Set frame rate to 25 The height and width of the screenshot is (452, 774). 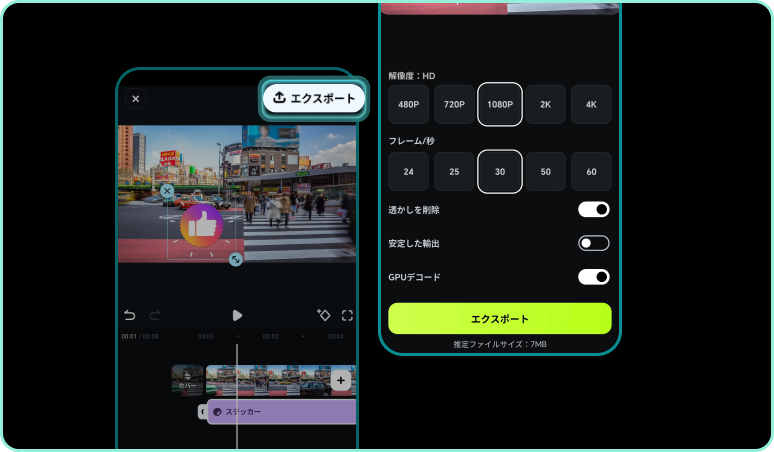click(454, 172)
